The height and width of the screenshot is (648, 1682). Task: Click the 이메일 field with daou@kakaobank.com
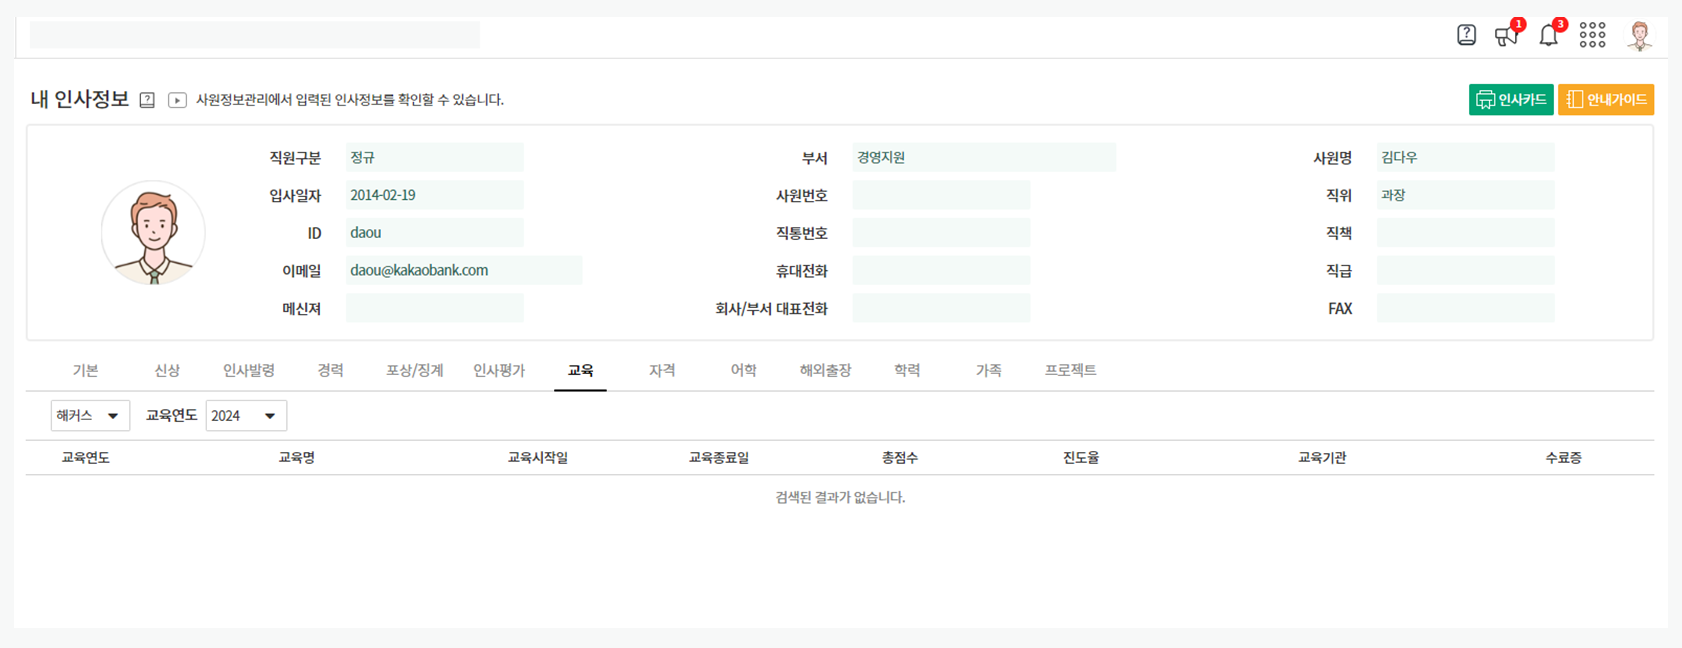click(463, 271)
